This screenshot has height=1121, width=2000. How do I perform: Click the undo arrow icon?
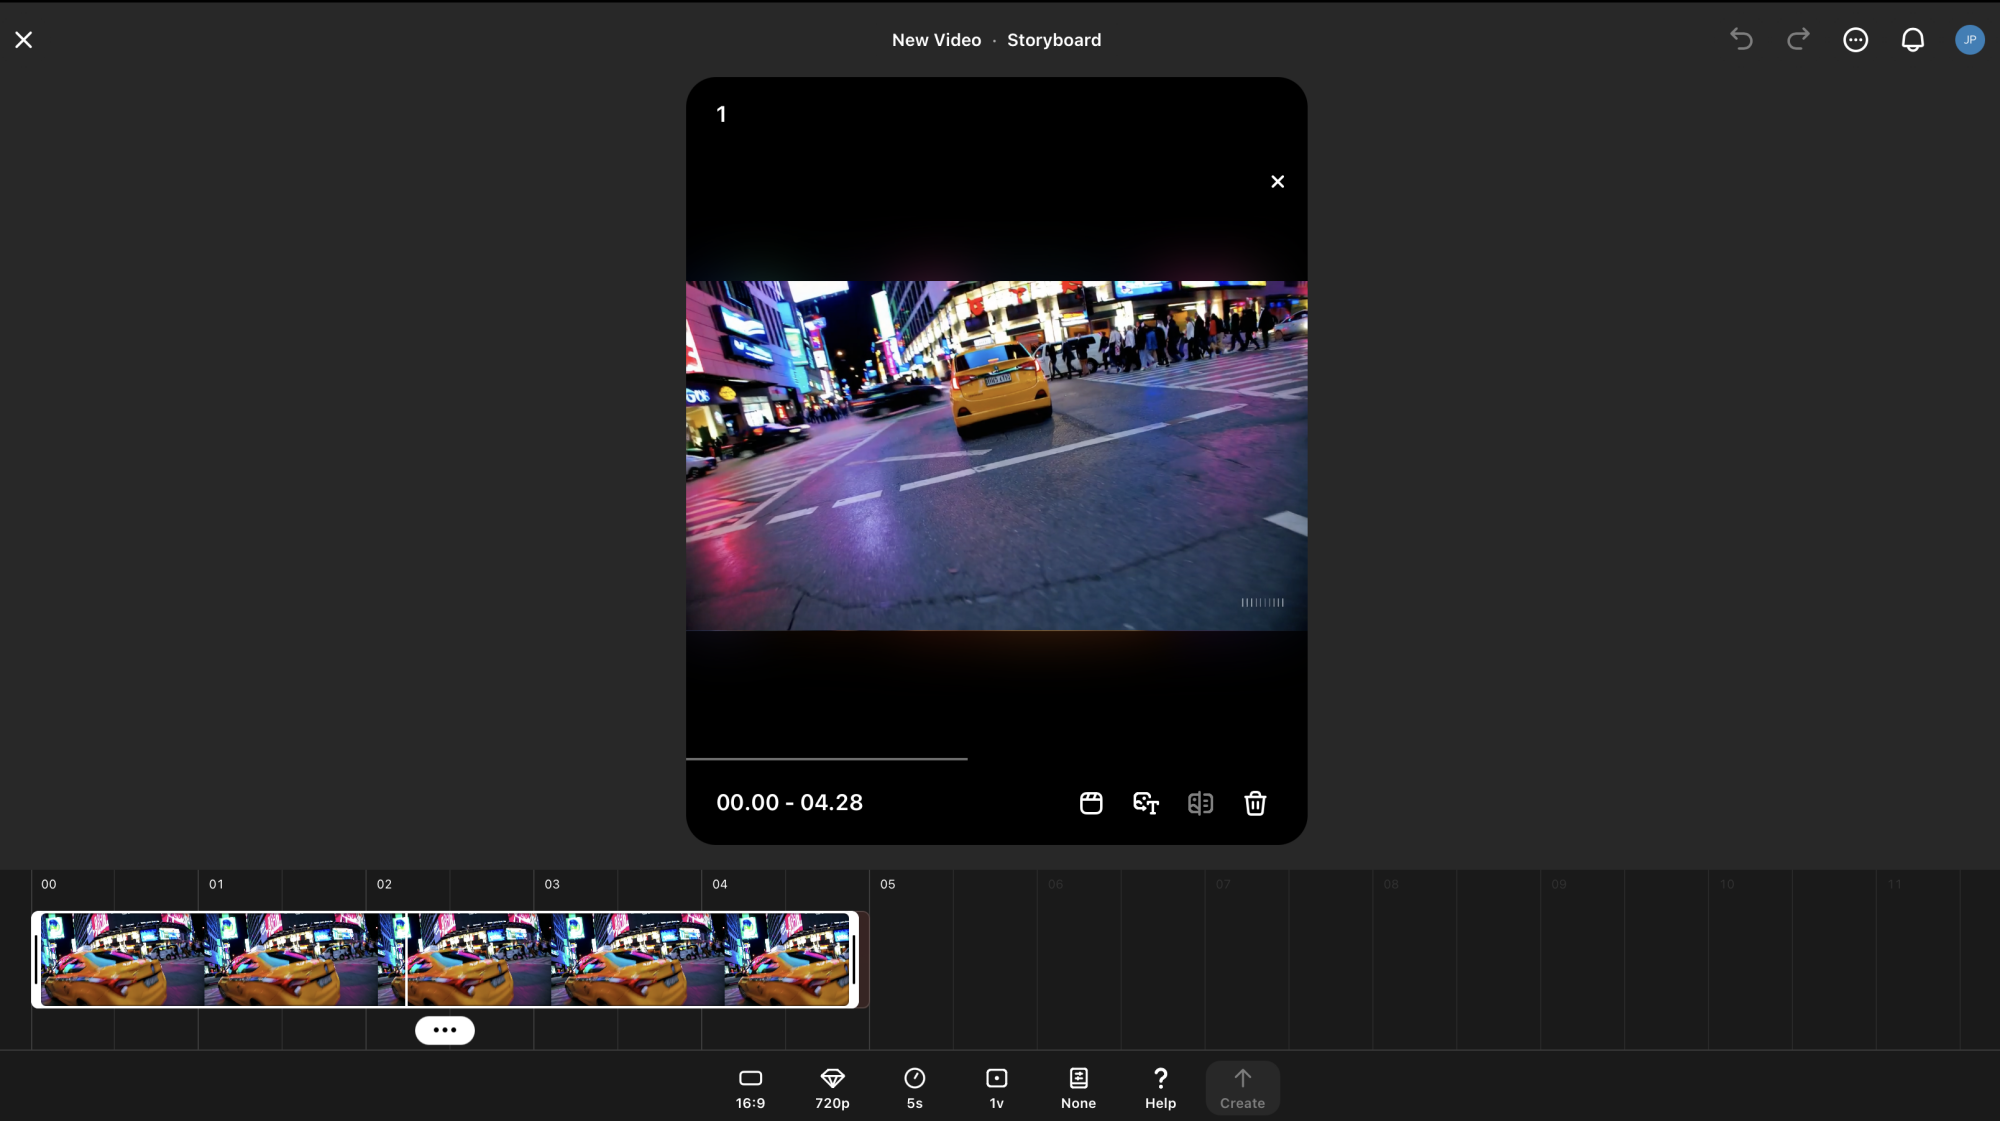pyautogui.click(x=1741, y=39)
